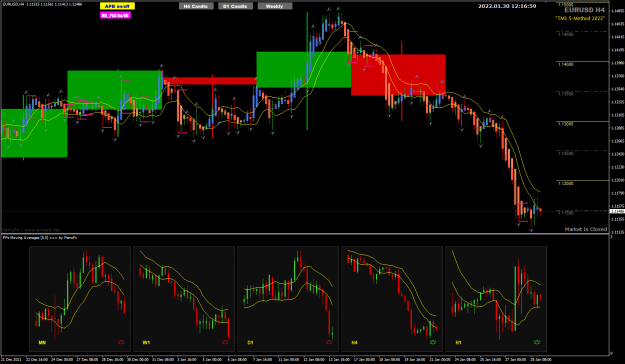
Task: Click the "TMS S-Method 2022" label
Action: (x=580, y=18)
